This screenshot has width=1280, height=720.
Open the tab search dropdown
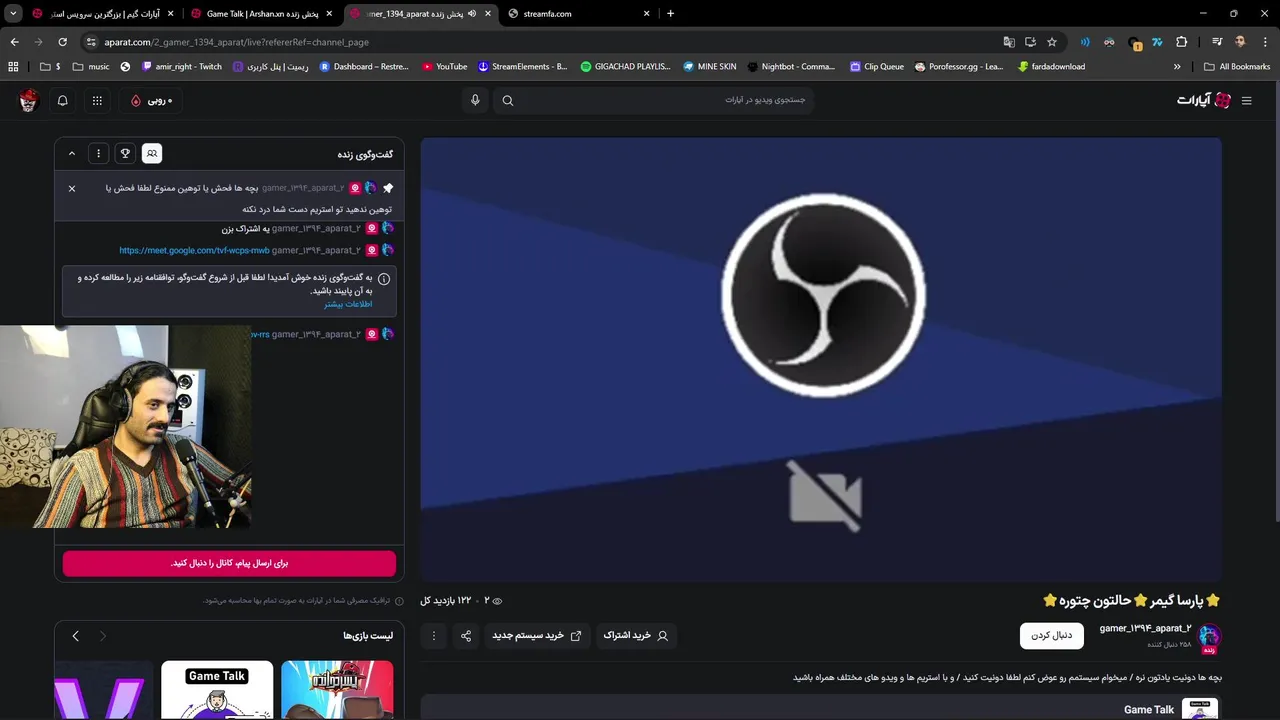click(x=13, y=14)
